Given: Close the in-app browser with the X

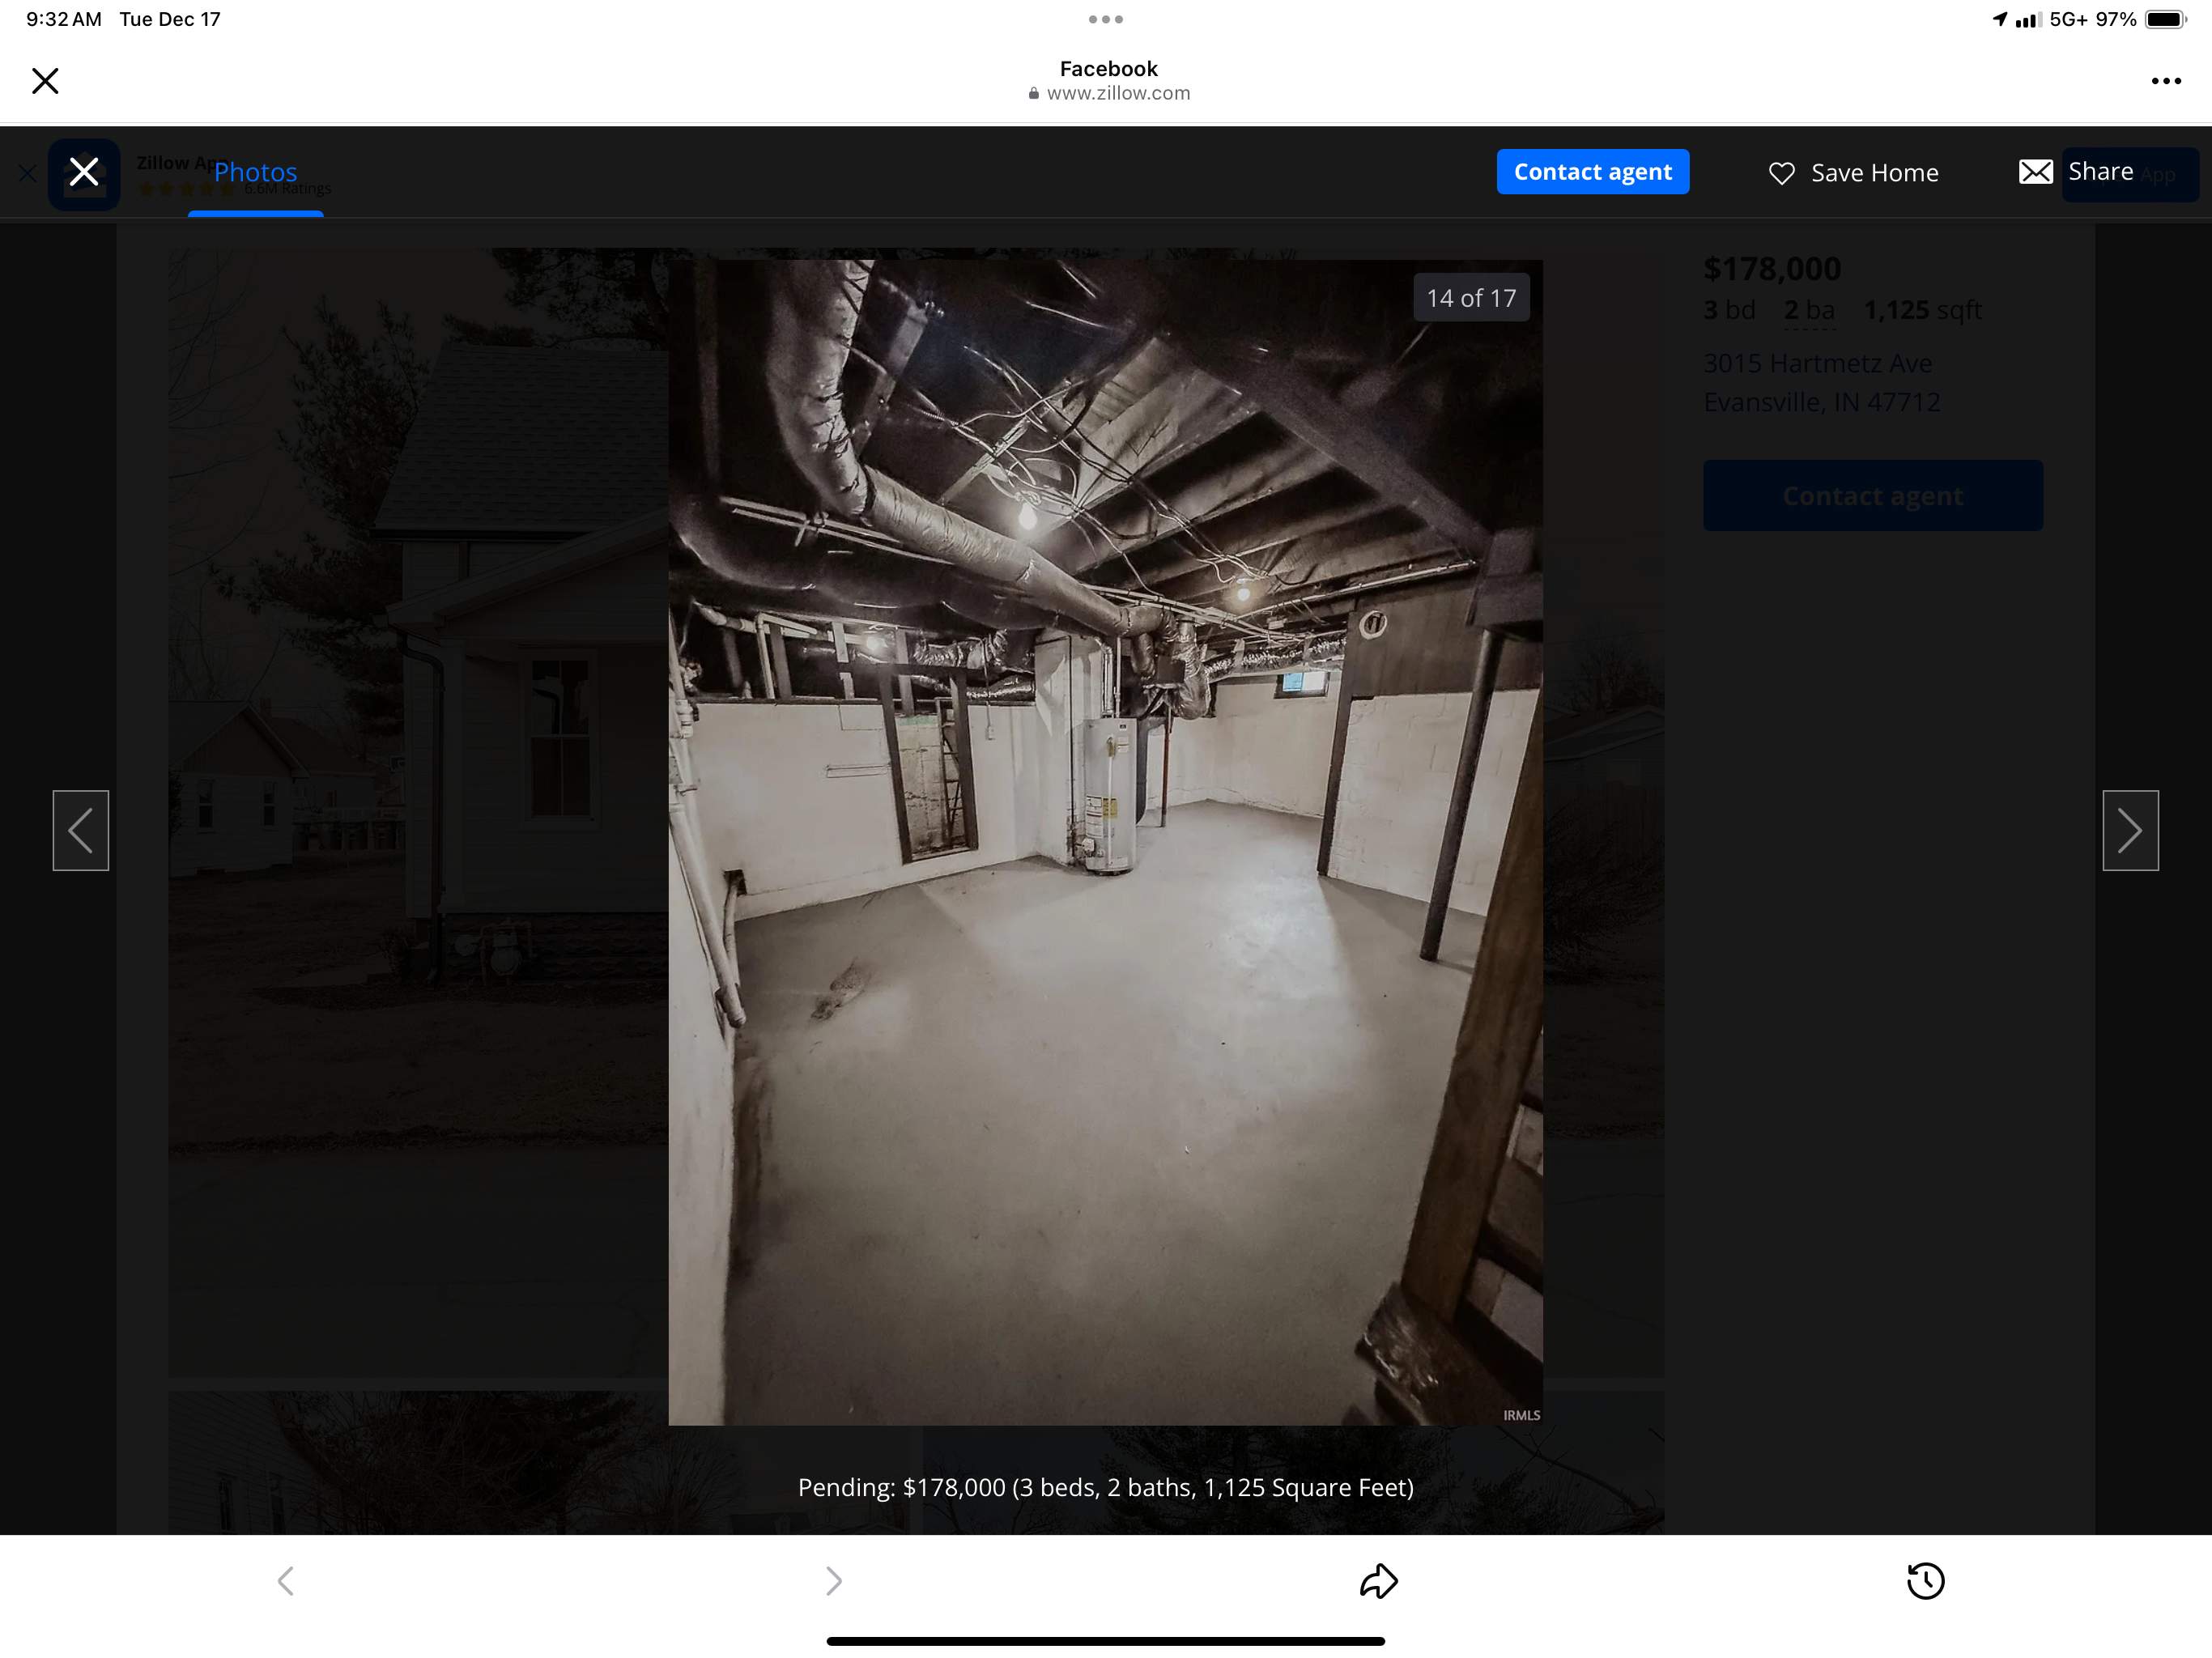Looking at the screenshot, I should tap(45, 81).
